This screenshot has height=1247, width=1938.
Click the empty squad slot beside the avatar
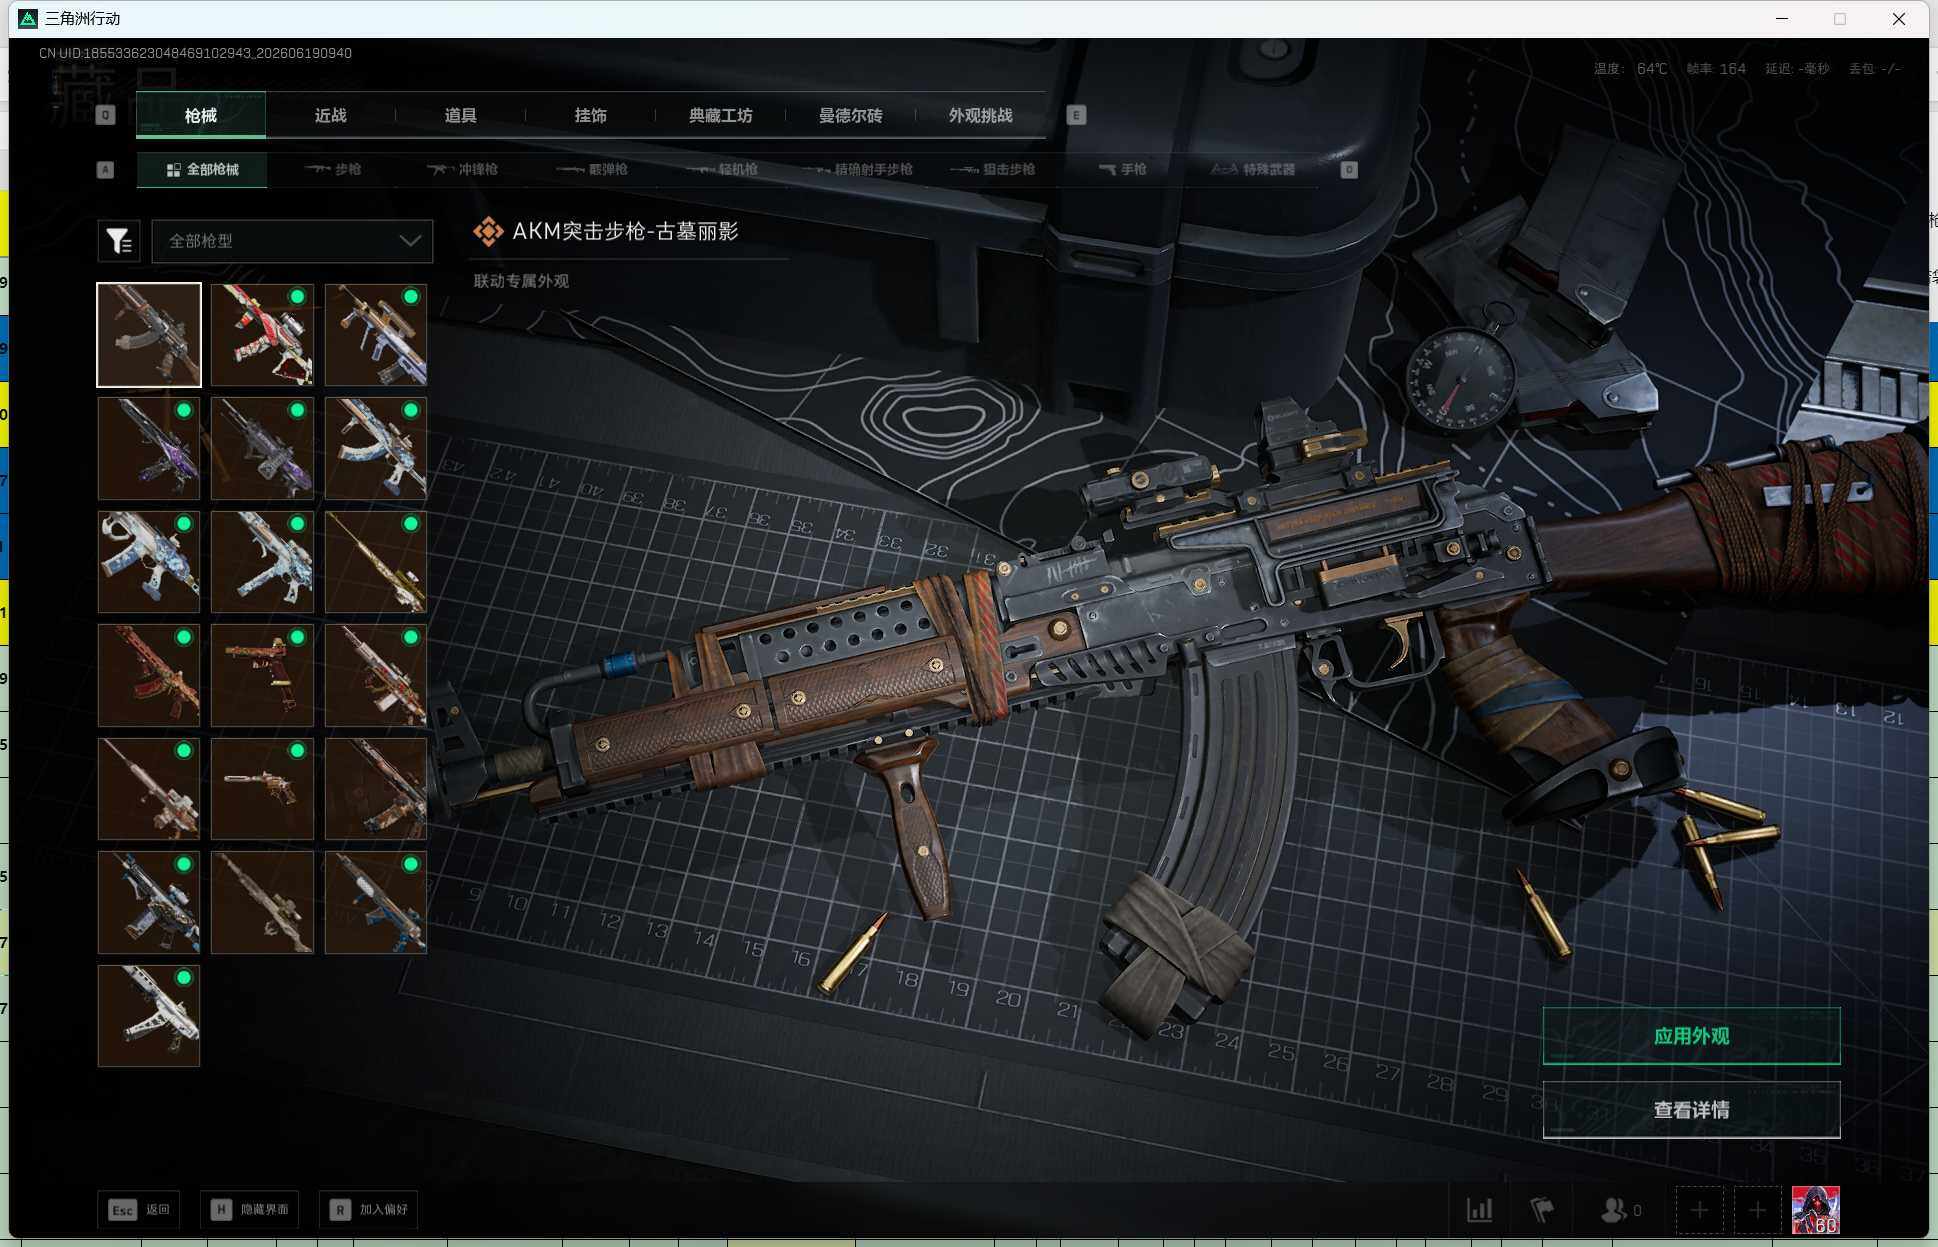click(1757, 1210)
